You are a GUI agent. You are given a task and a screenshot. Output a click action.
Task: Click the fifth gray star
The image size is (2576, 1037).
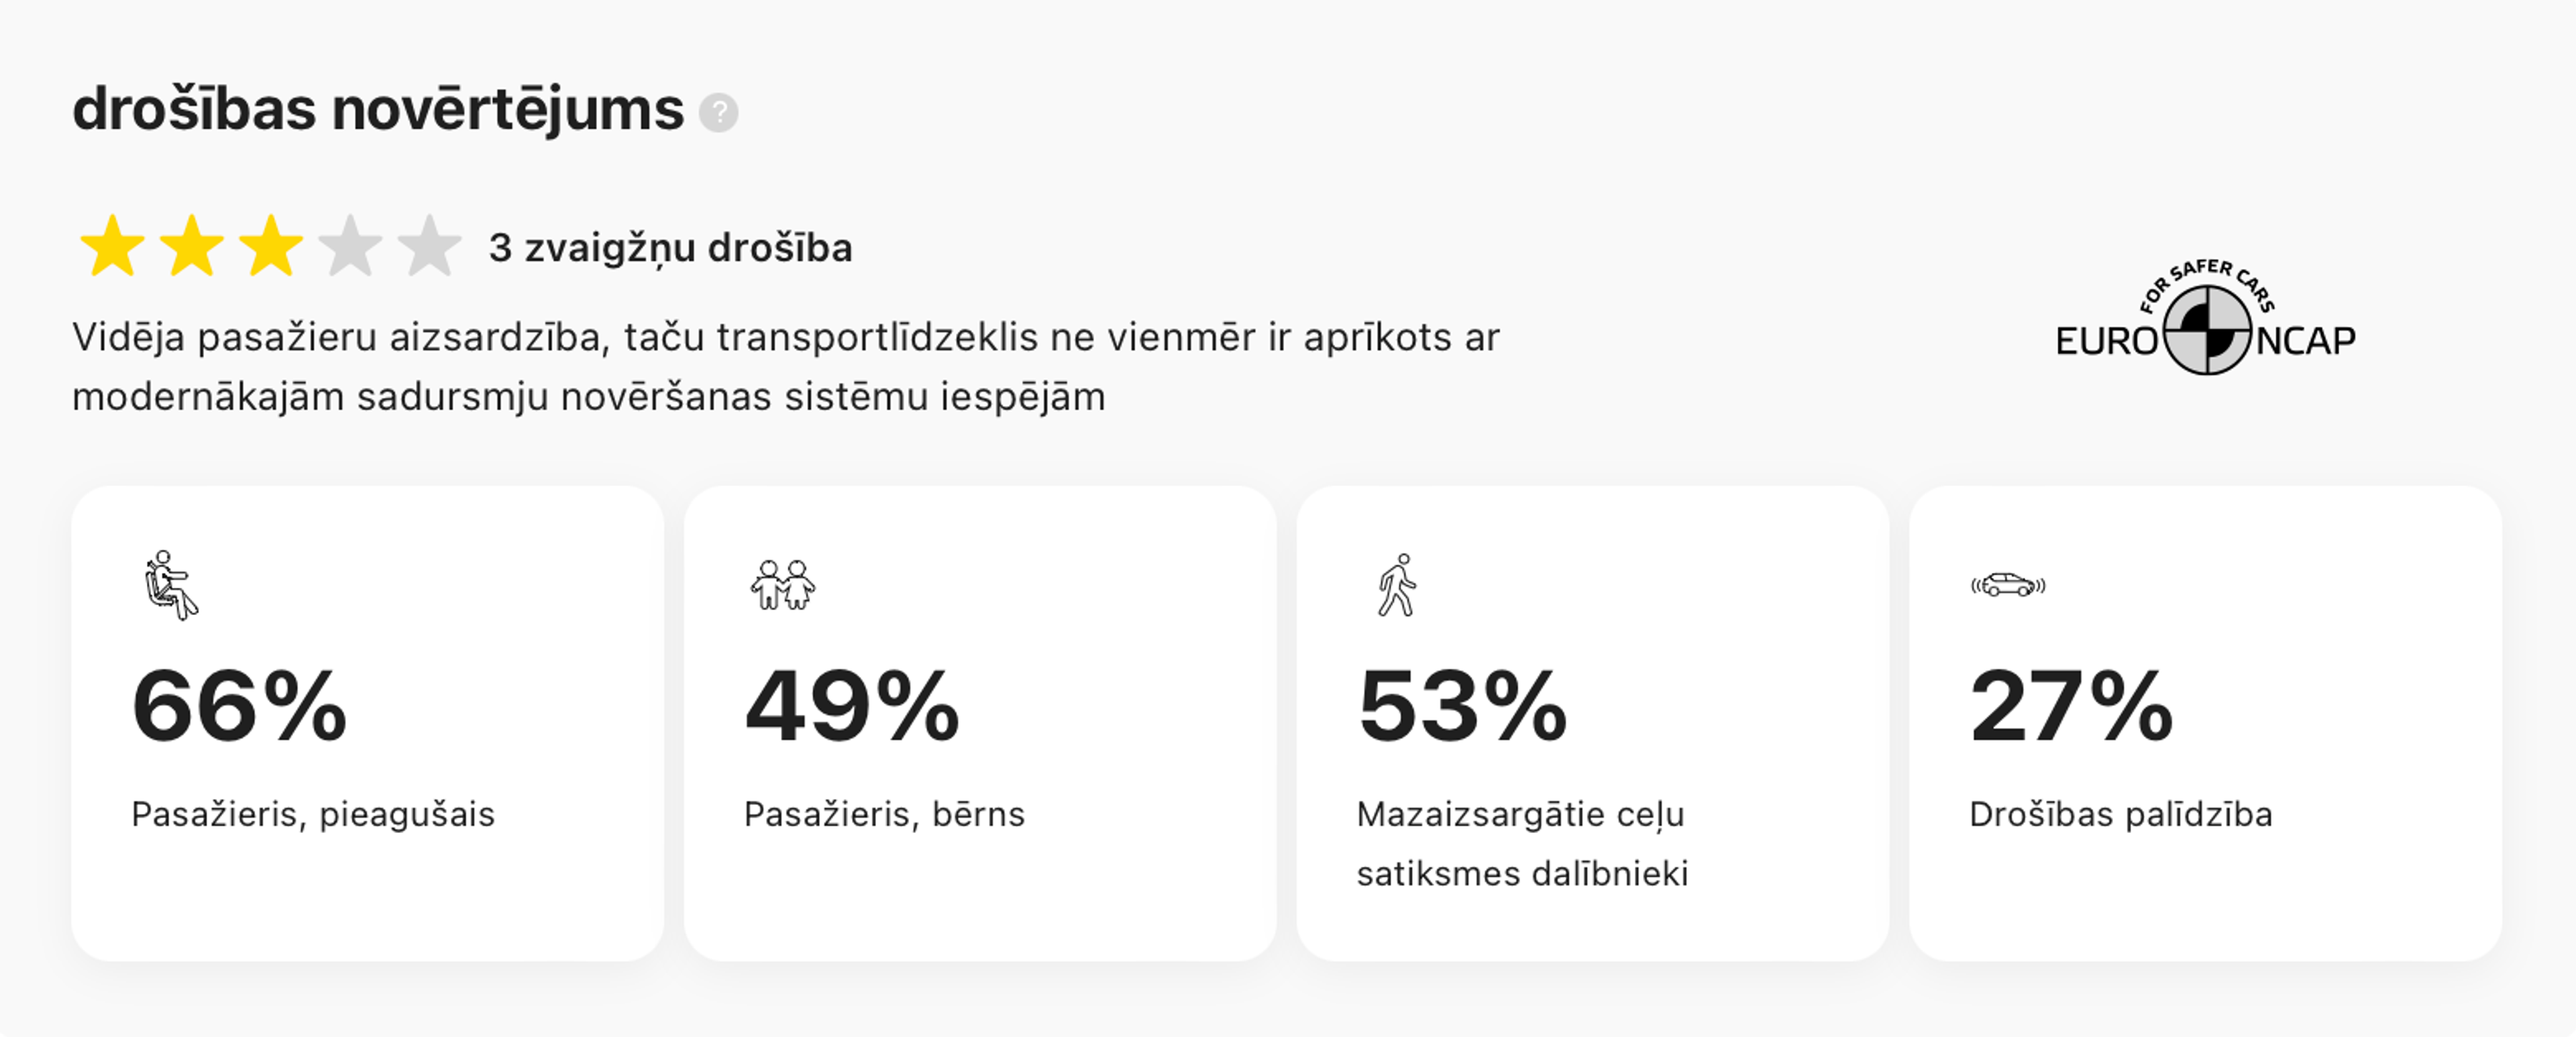(x=429, y=246)
